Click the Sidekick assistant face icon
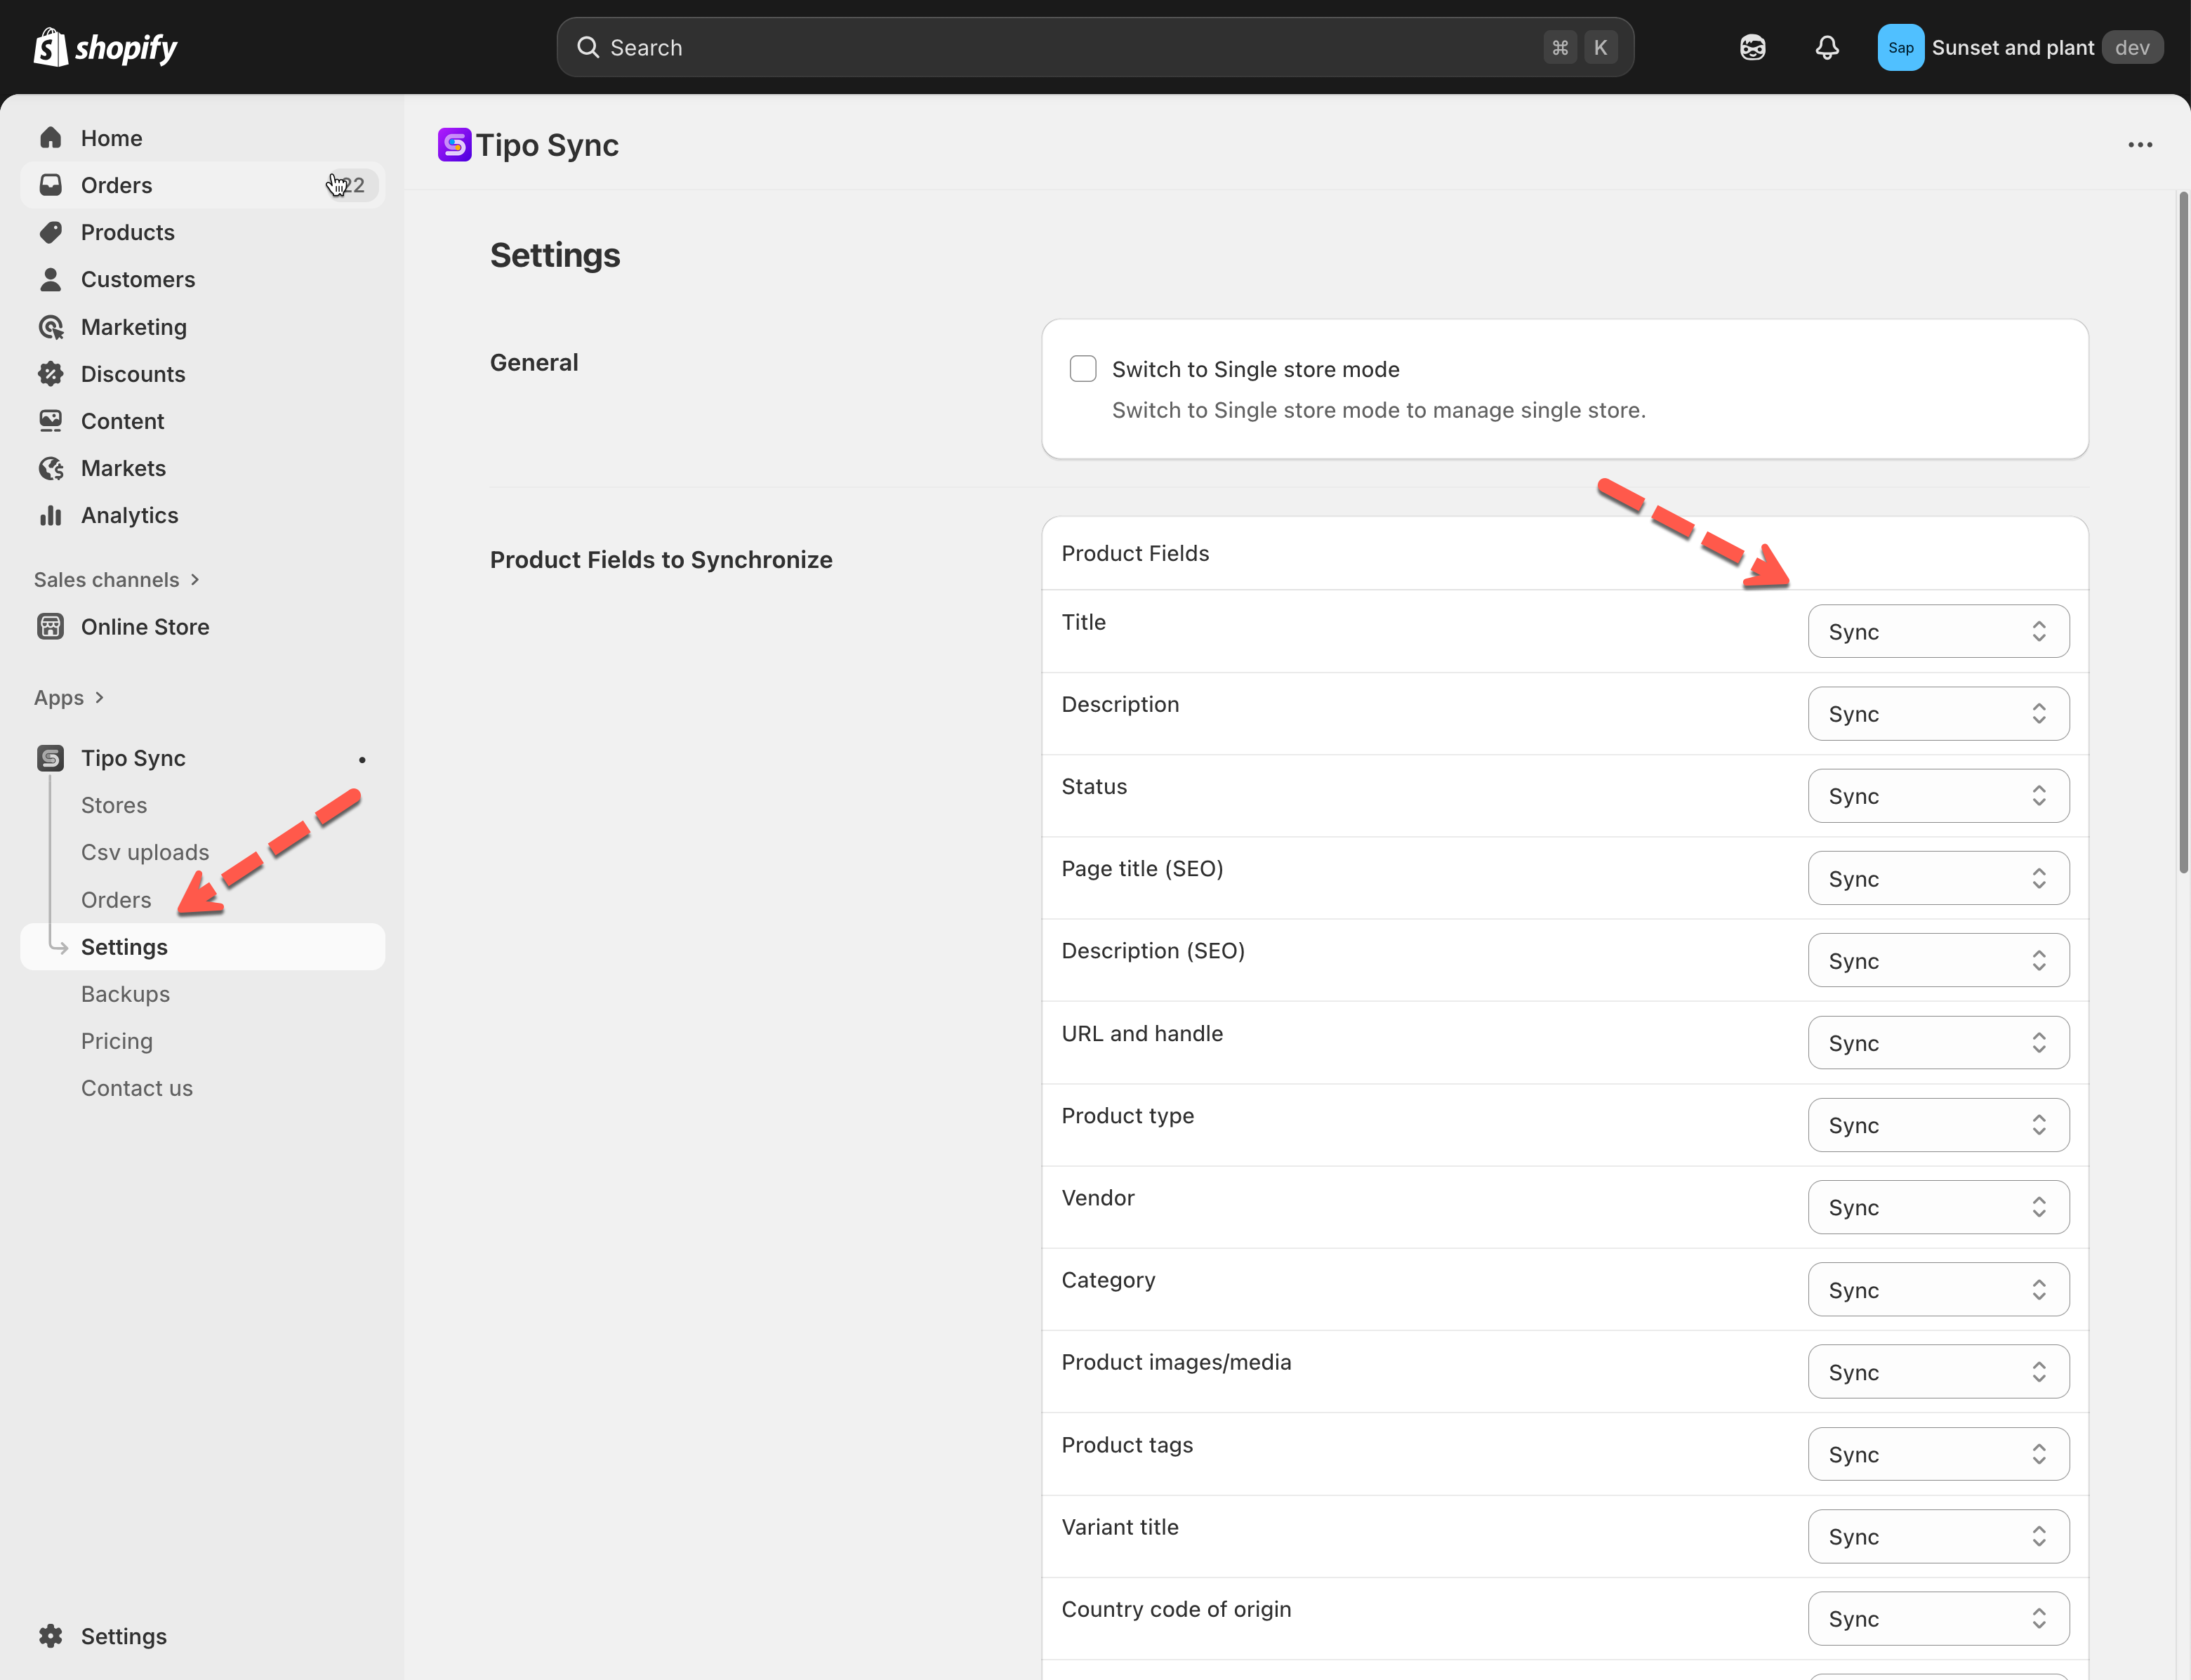Image resolution: width=2191 pixels, height=1680 pixels. coord(1752,47)
